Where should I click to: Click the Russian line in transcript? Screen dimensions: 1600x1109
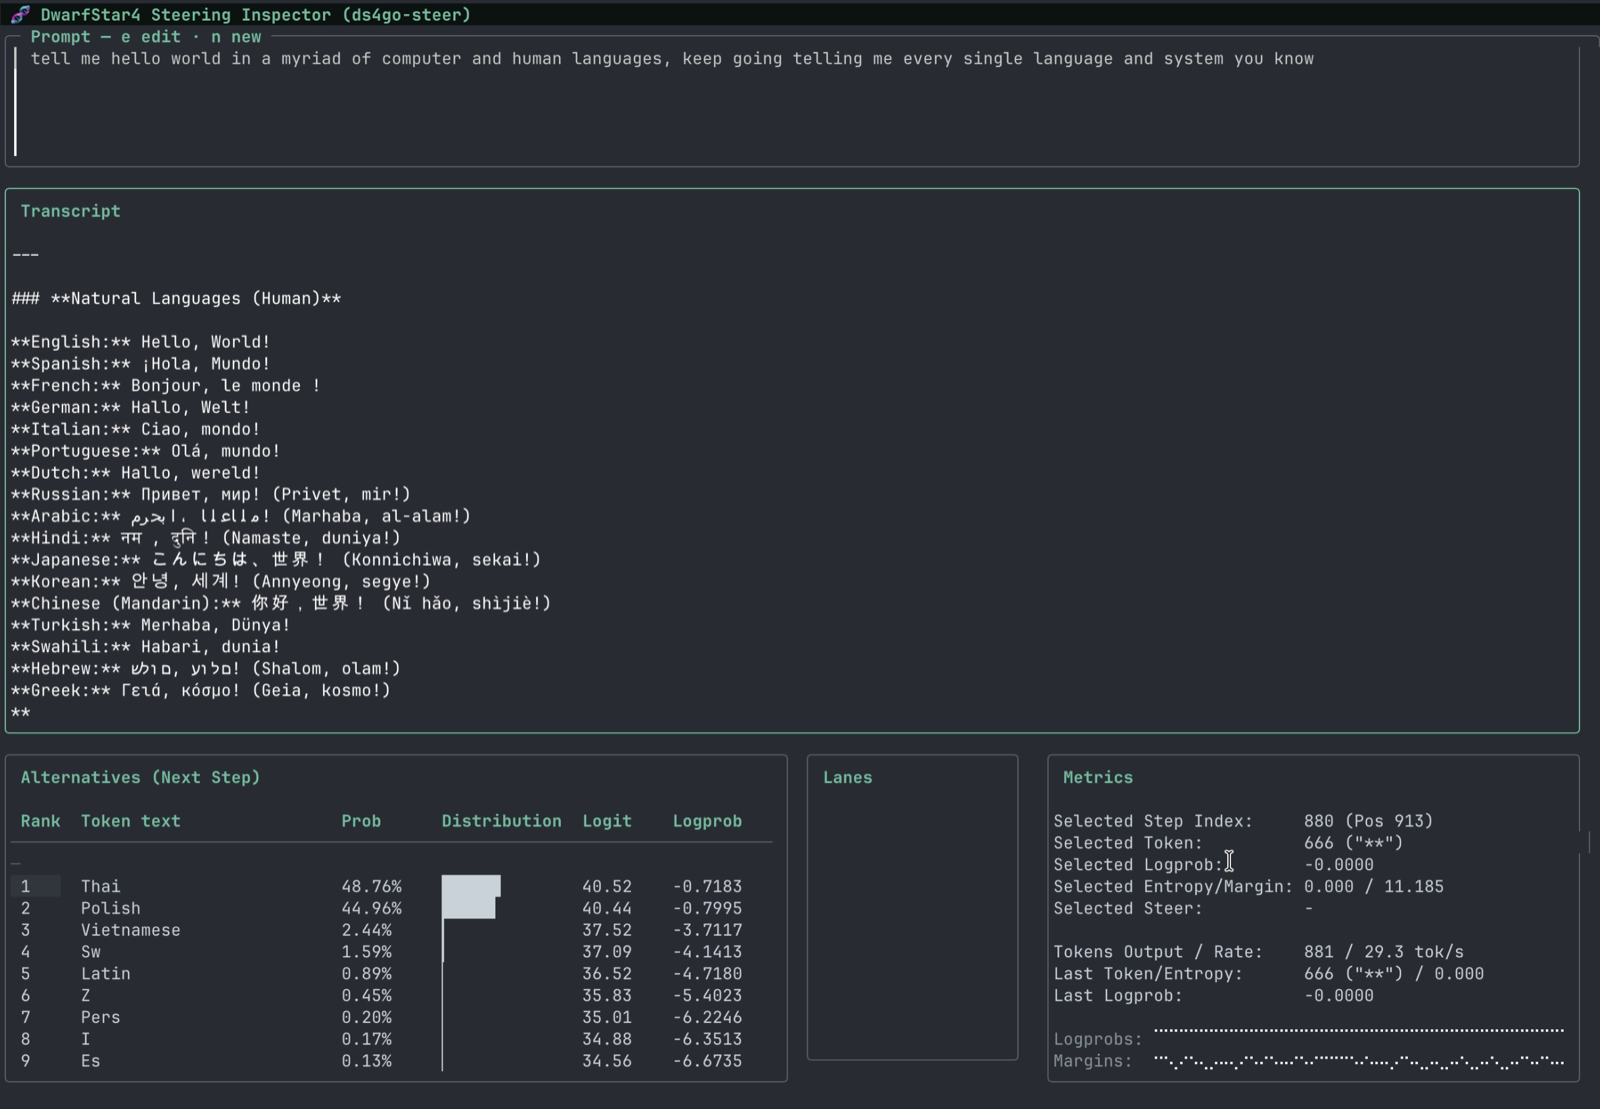pyautogui.click(x=211, y=494)
